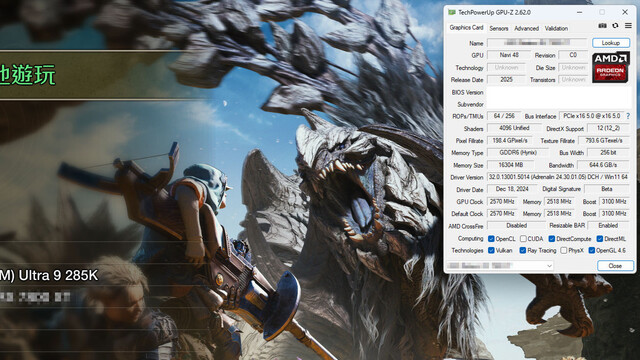This screenshot has height=360, width=640.
Task: Open the graphics card selection dropdown
Action: tap(500, 266)
